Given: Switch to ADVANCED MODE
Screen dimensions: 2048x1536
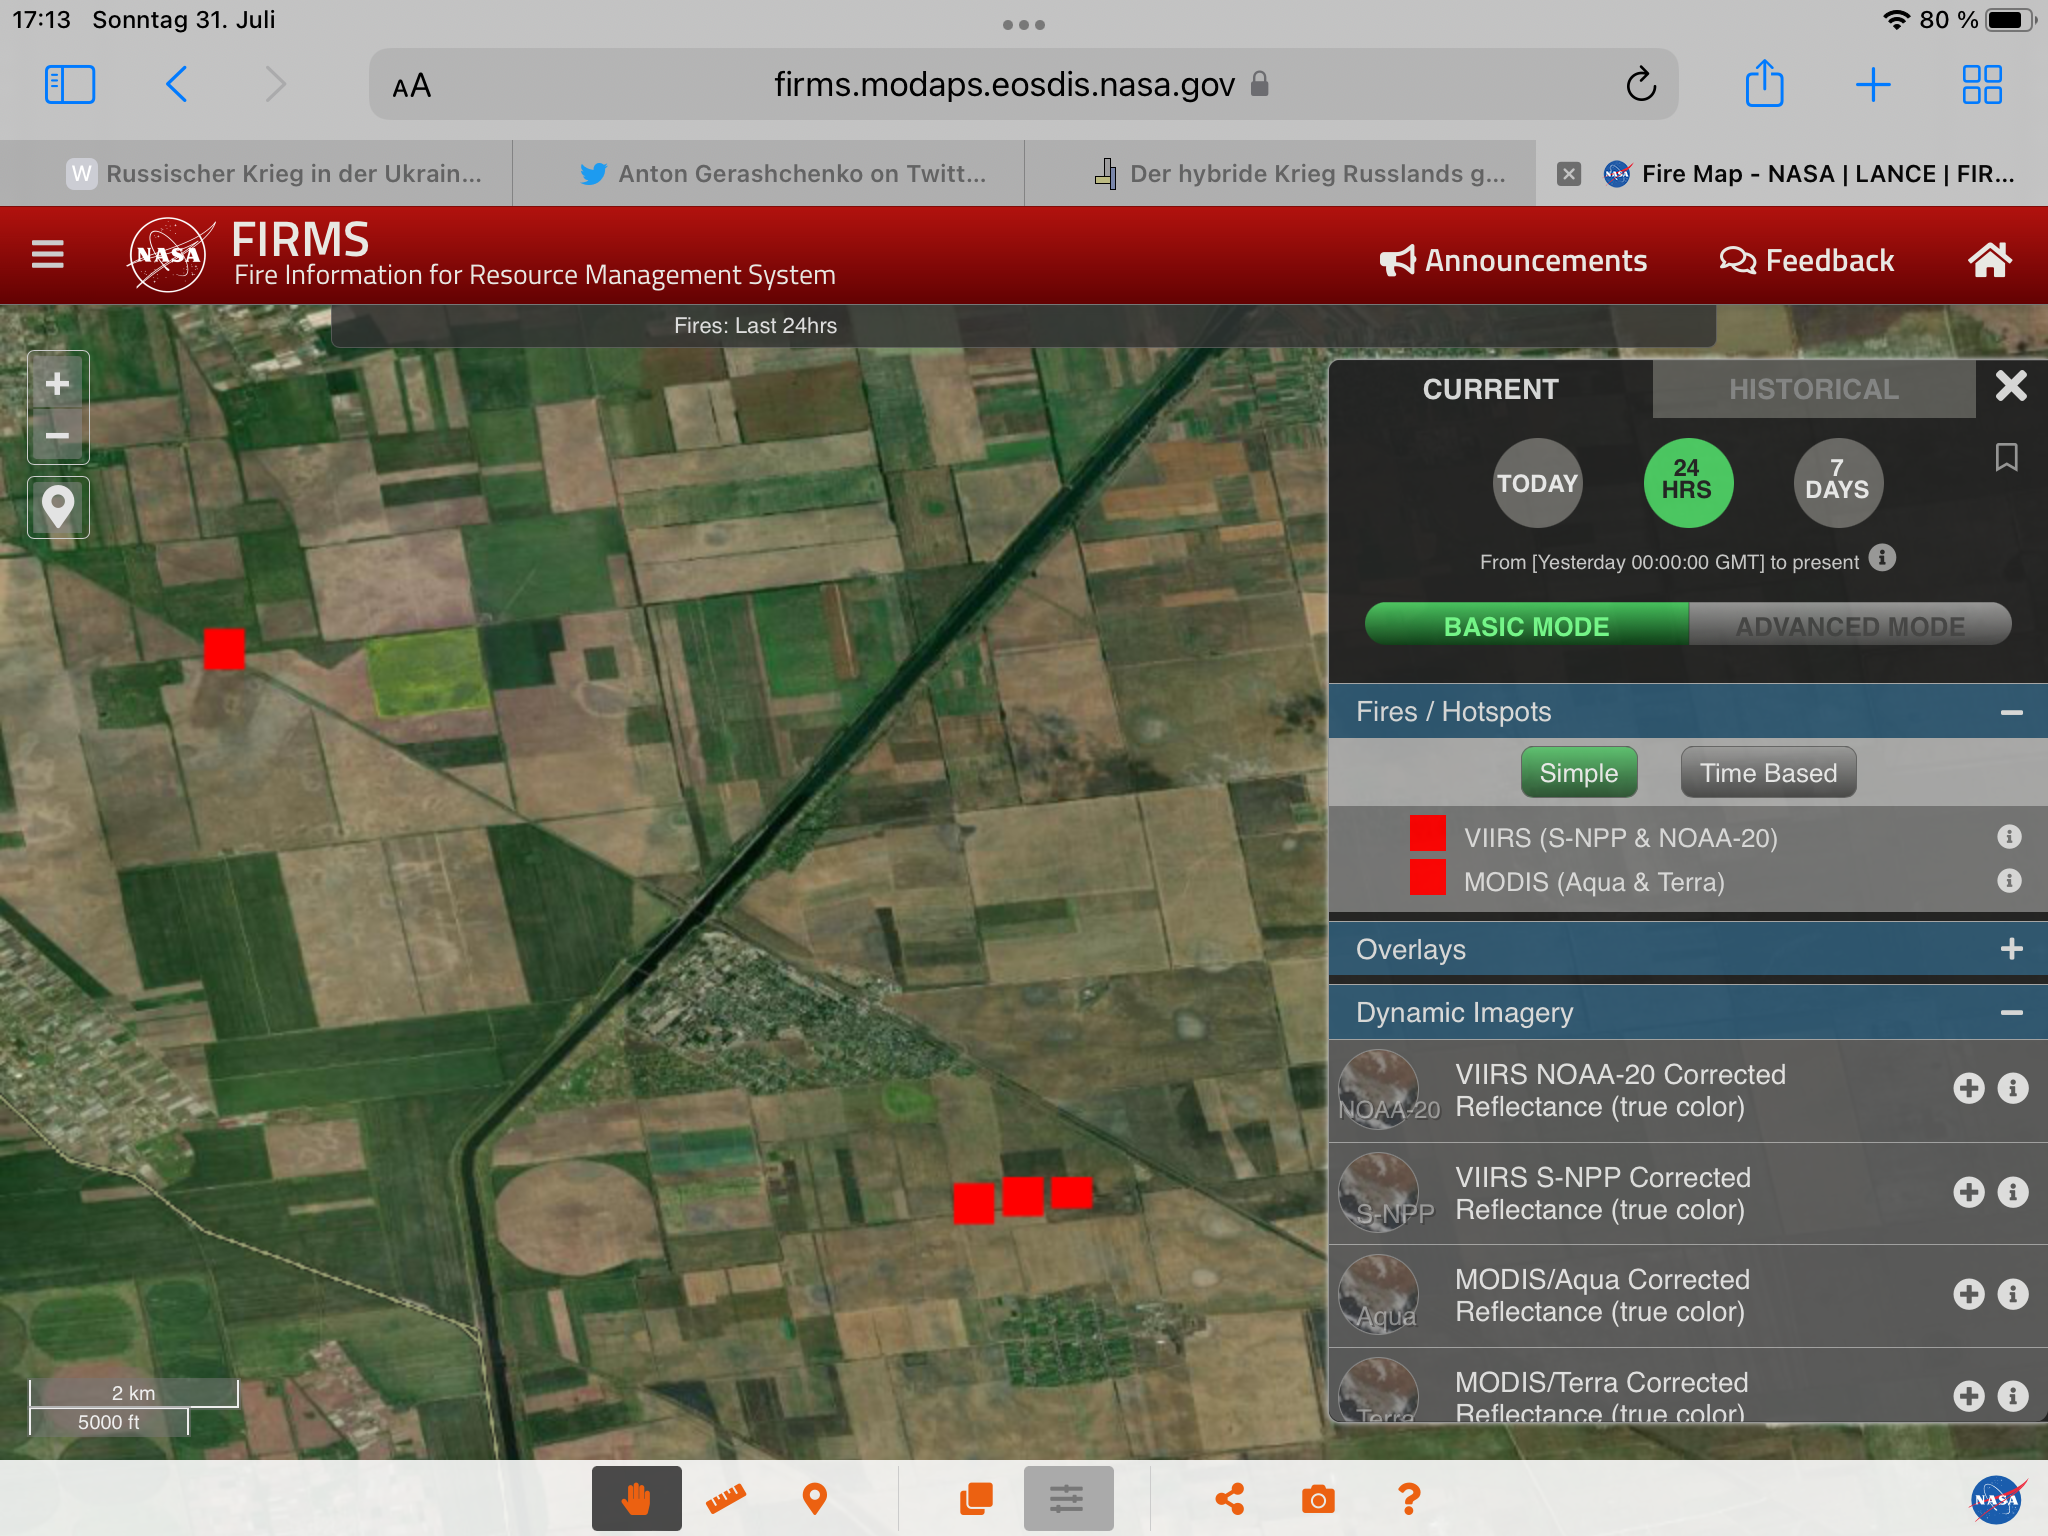Looking at the screenshot, I should (1850, 626).
